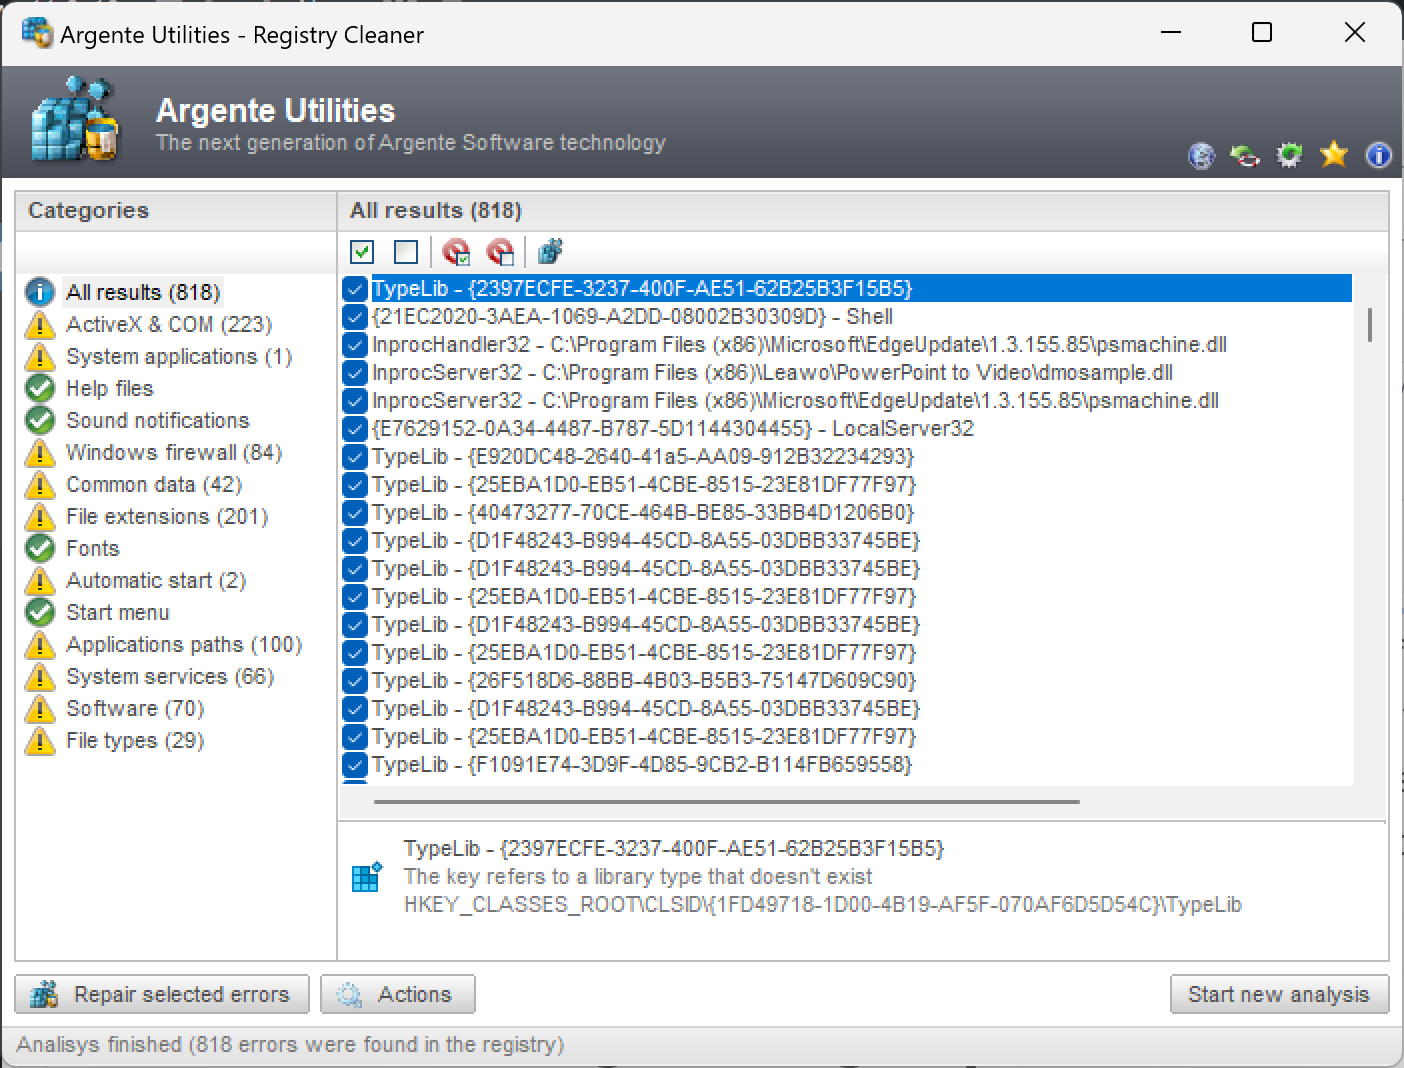Click the details pane TypeLib {2397ECFE...} title

[673, 849]
